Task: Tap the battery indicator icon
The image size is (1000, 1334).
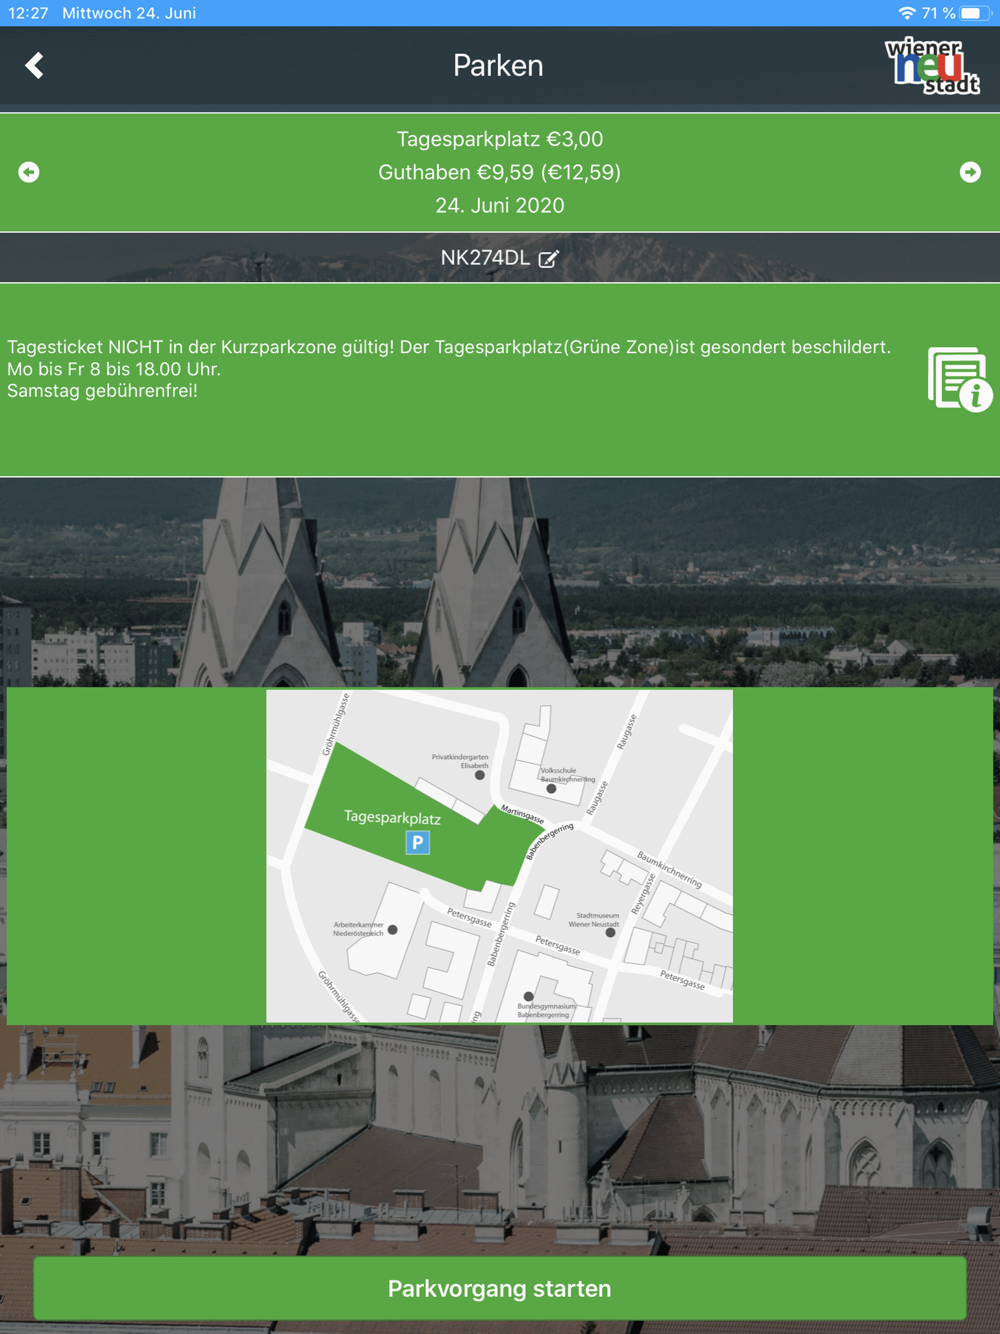Action: (x=974, y=13)
